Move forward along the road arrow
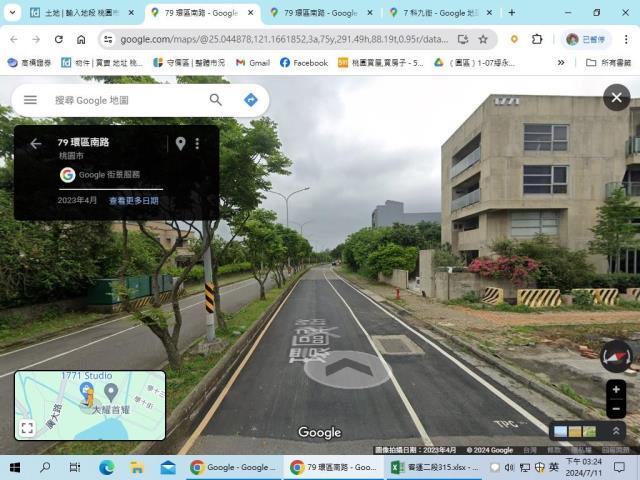 click(349, 367)
